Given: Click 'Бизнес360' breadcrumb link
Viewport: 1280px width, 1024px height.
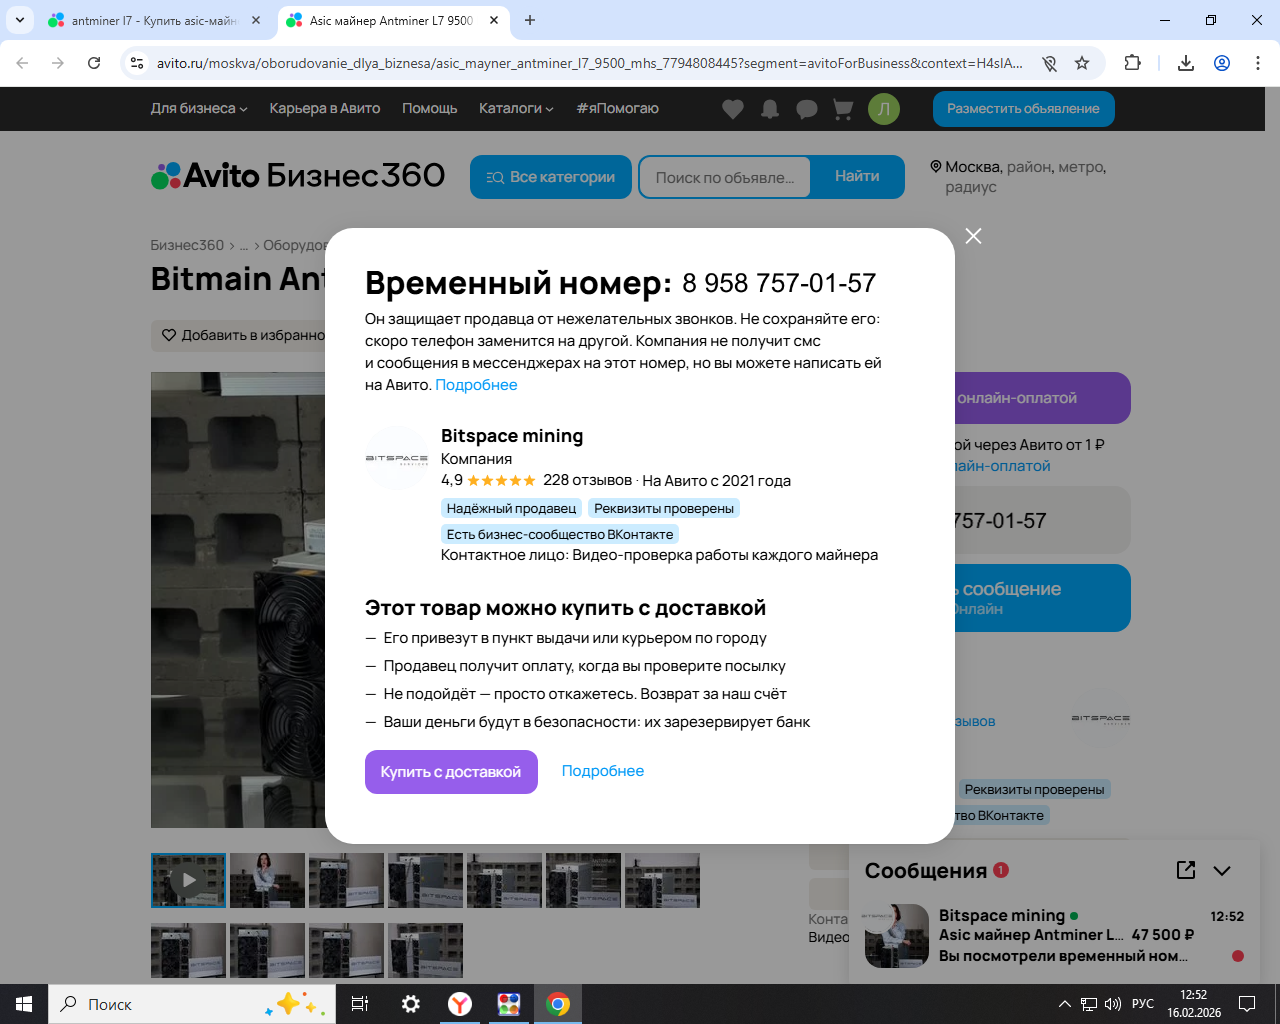Looking at the screenshot, I should [x=187, y=245].
